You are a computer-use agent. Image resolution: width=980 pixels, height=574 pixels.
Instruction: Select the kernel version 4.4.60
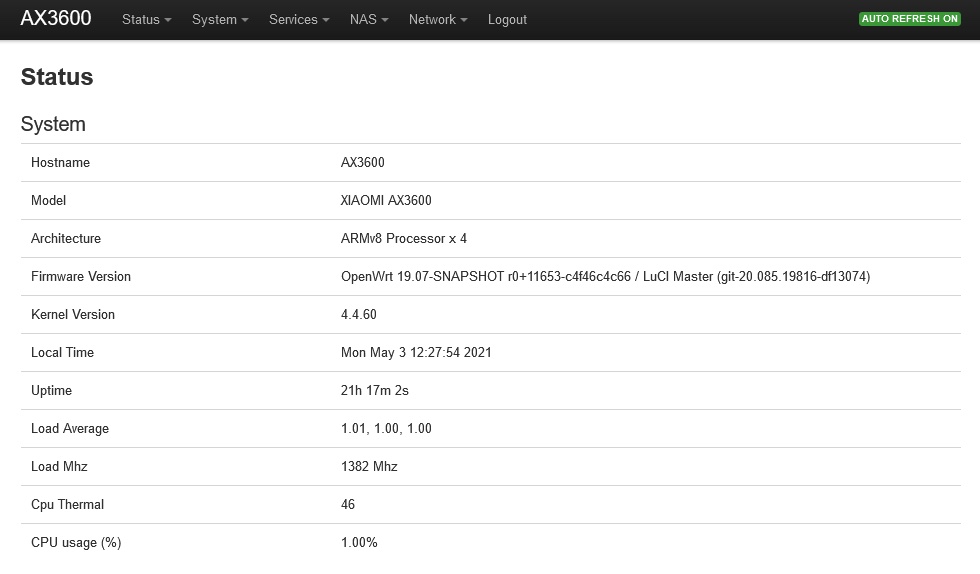359,315
